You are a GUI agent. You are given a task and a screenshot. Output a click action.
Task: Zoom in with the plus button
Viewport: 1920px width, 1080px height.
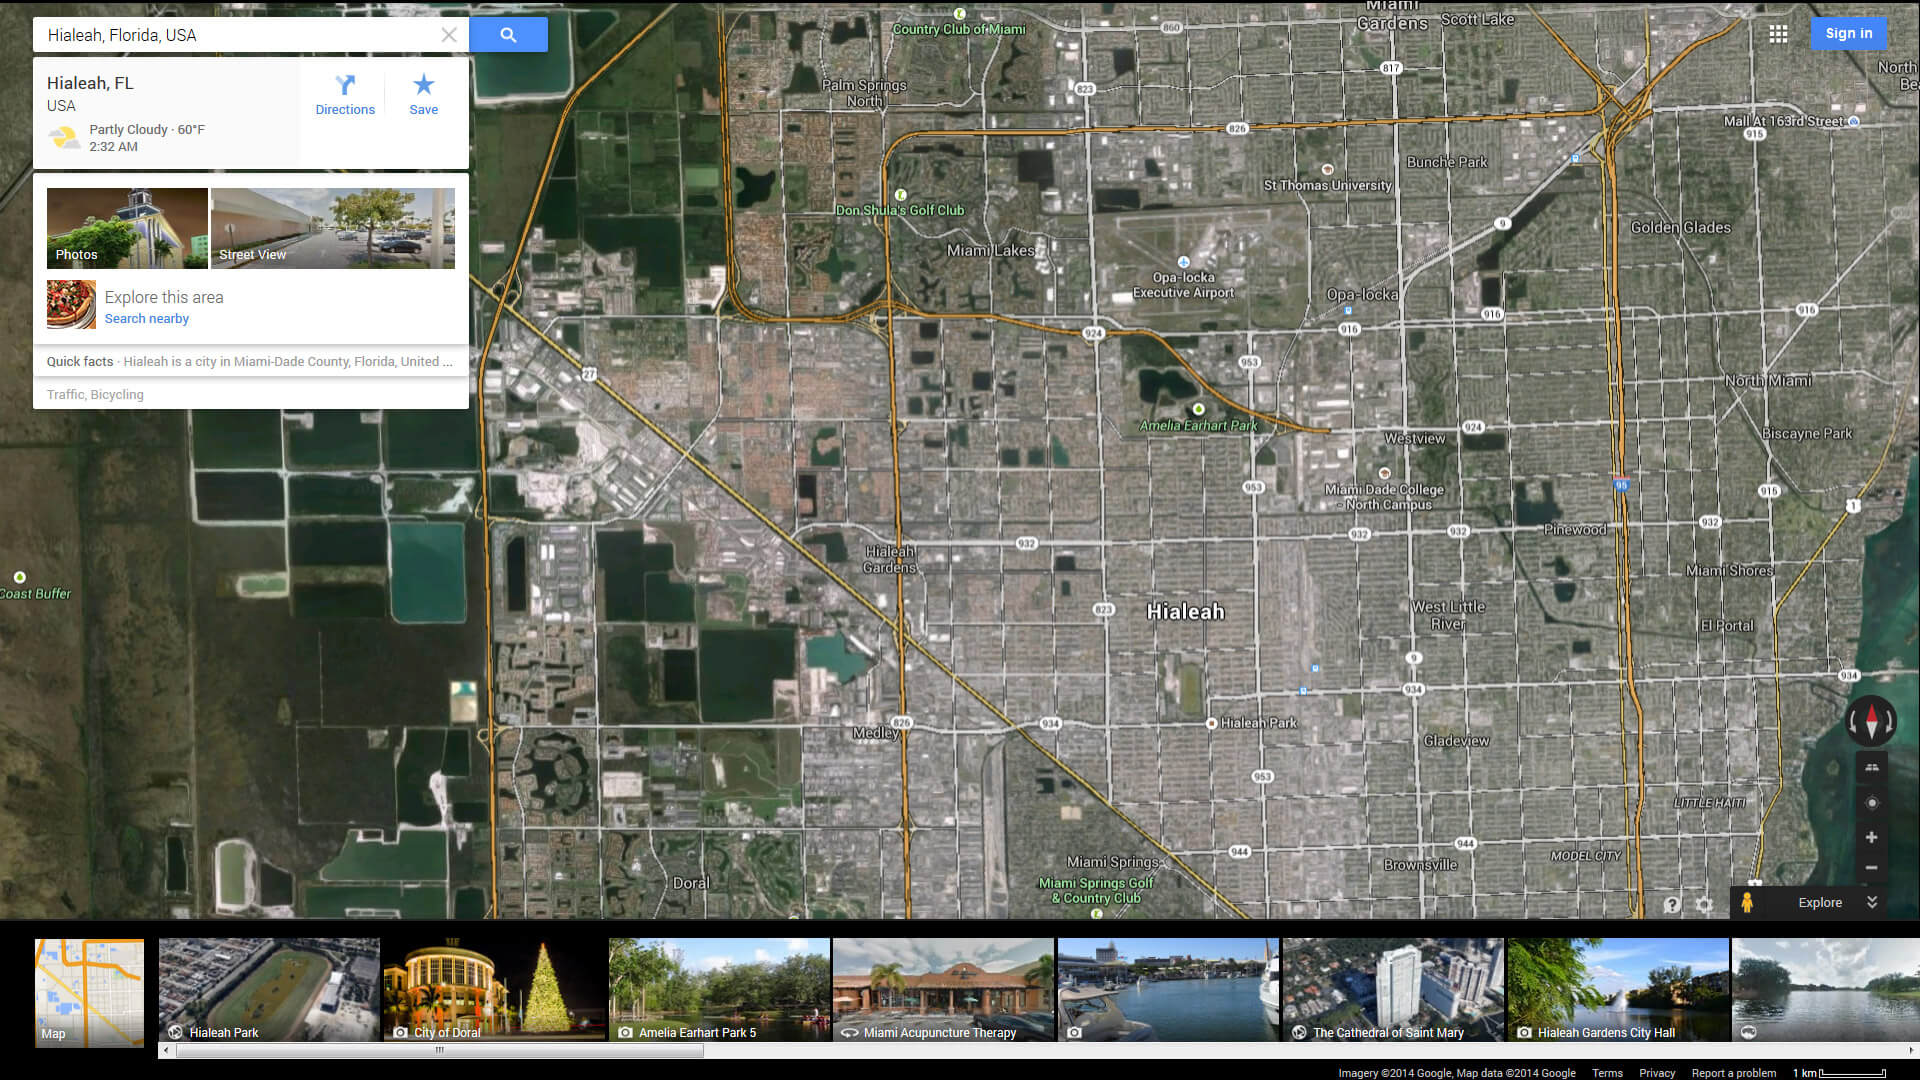(1871, 837)
